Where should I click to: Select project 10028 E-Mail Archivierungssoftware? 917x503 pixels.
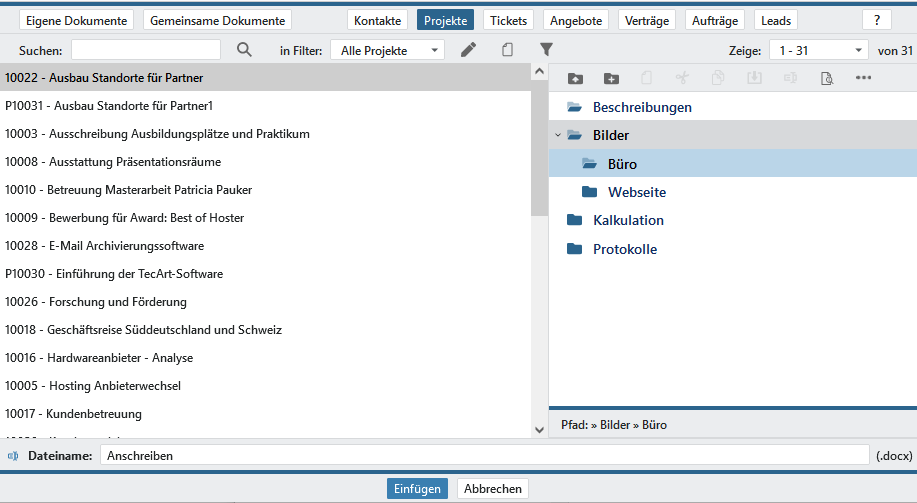pos(105,245)
